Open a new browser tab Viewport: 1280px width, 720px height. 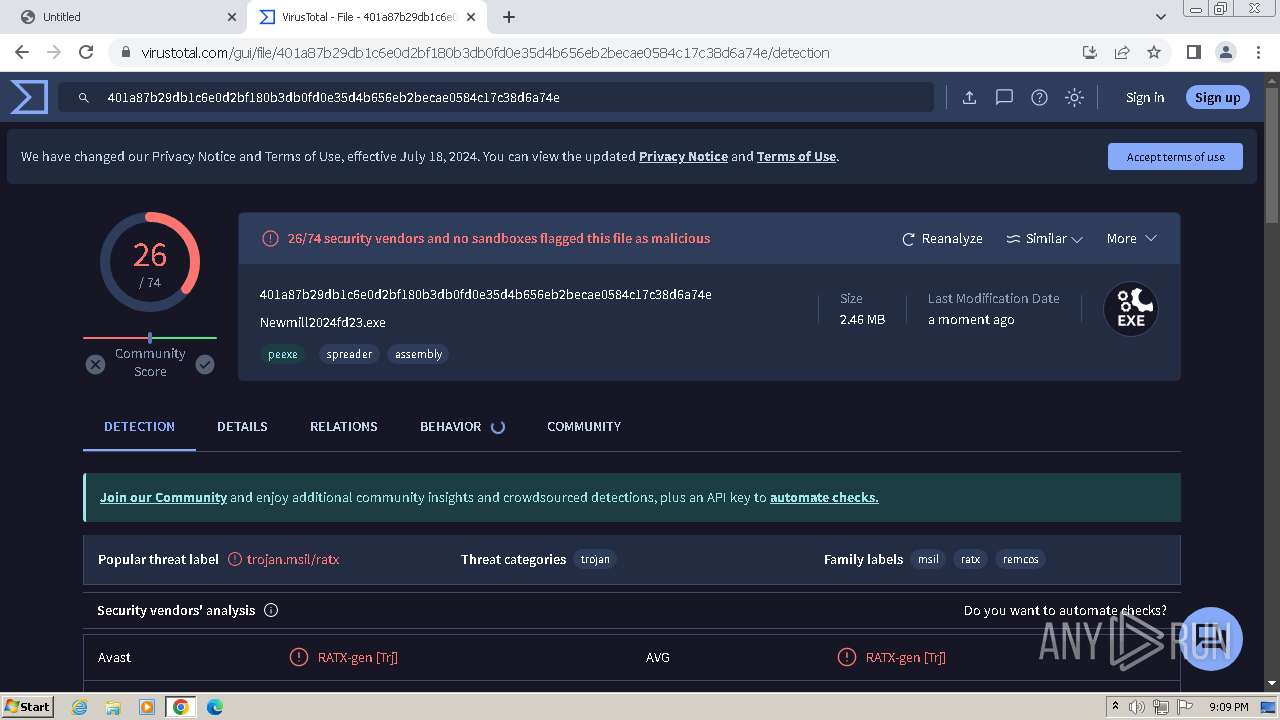click(509, 17)
